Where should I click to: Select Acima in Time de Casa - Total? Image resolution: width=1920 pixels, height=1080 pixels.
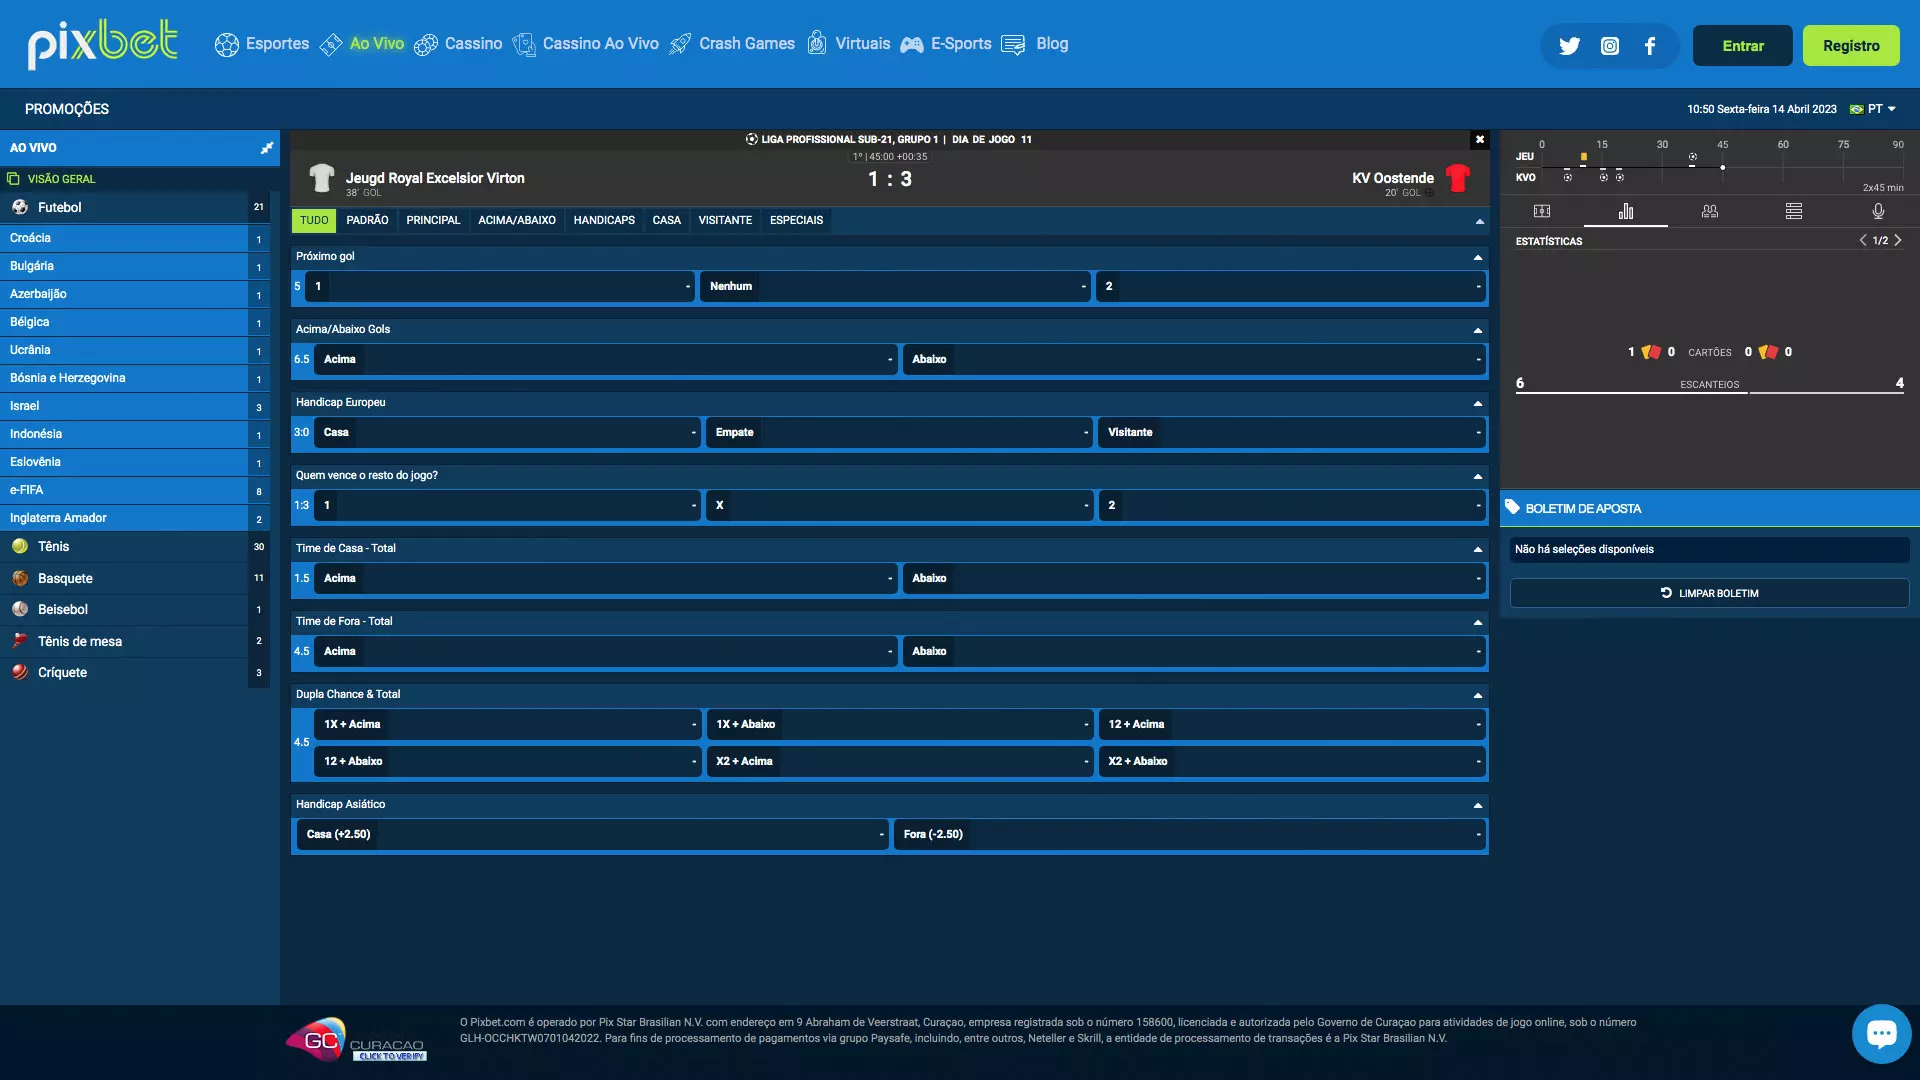coord(605,578)
